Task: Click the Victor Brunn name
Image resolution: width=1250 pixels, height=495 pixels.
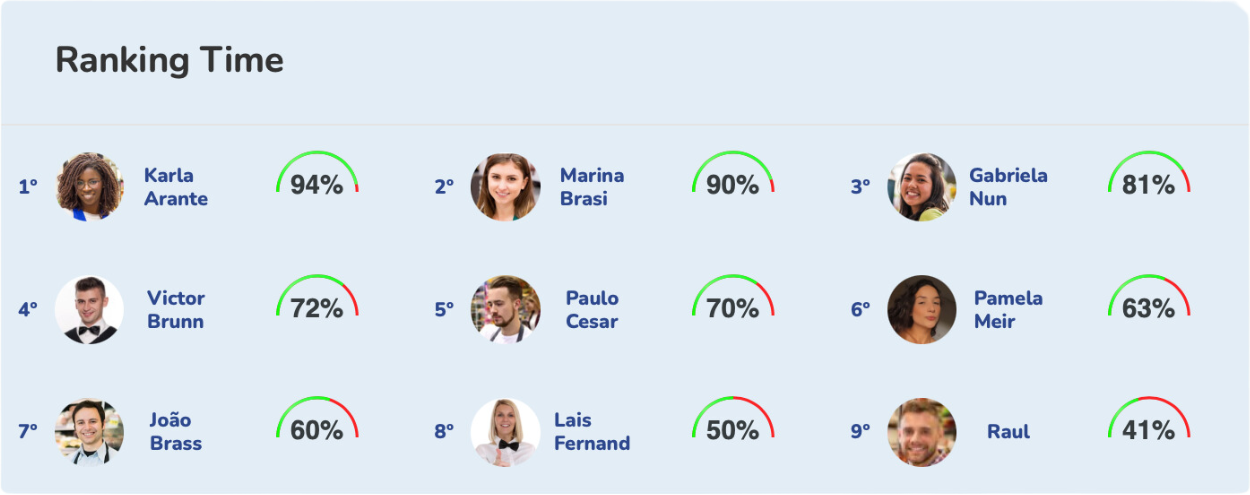Action: pos(176,310)
